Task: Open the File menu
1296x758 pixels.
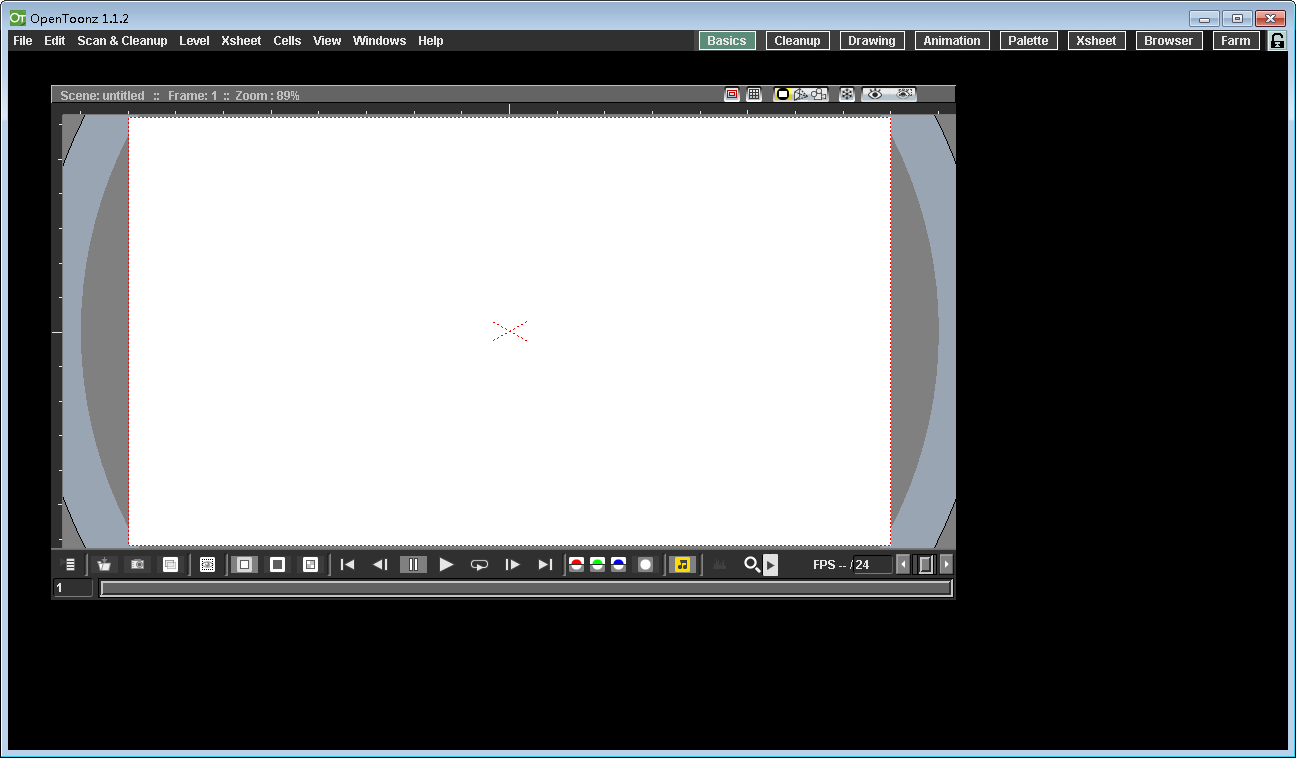Action: tap(22, 41)
